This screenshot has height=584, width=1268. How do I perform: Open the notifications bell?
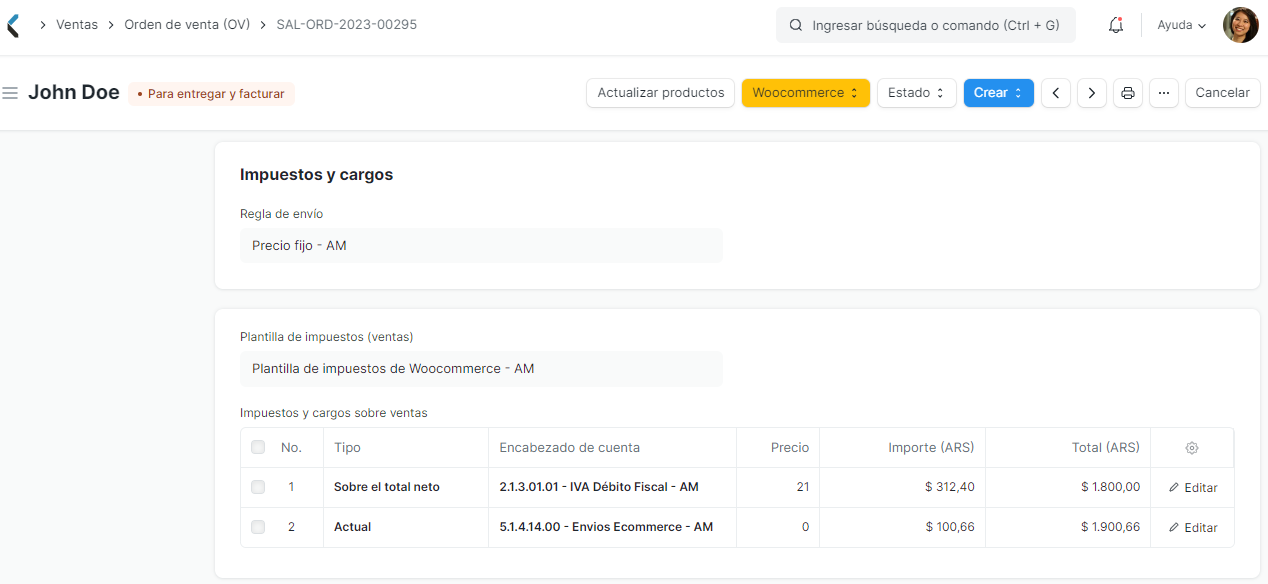1116,25
